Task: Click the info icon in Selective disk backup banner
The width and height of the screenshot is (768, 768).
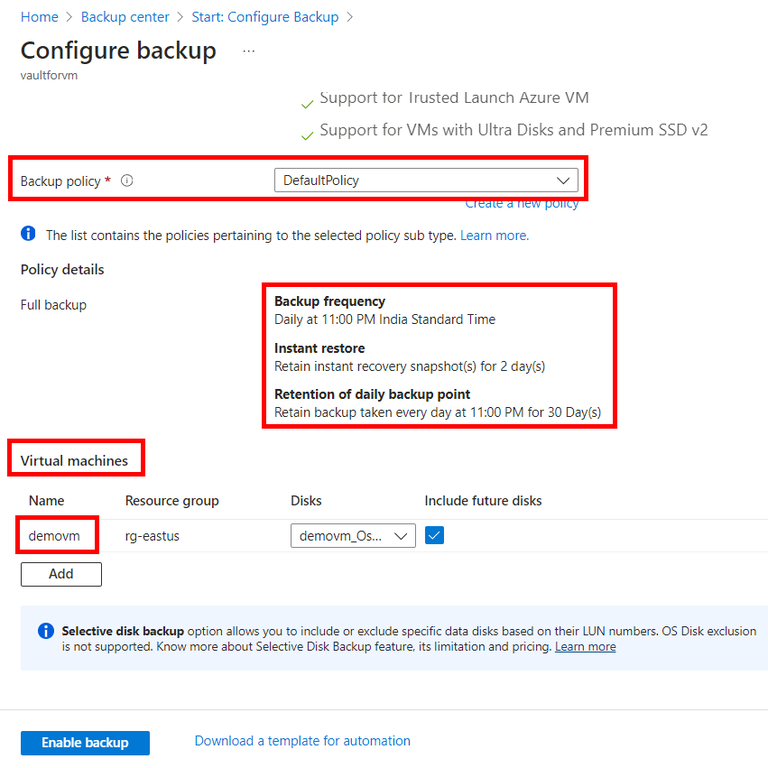Action: (46, 631)
